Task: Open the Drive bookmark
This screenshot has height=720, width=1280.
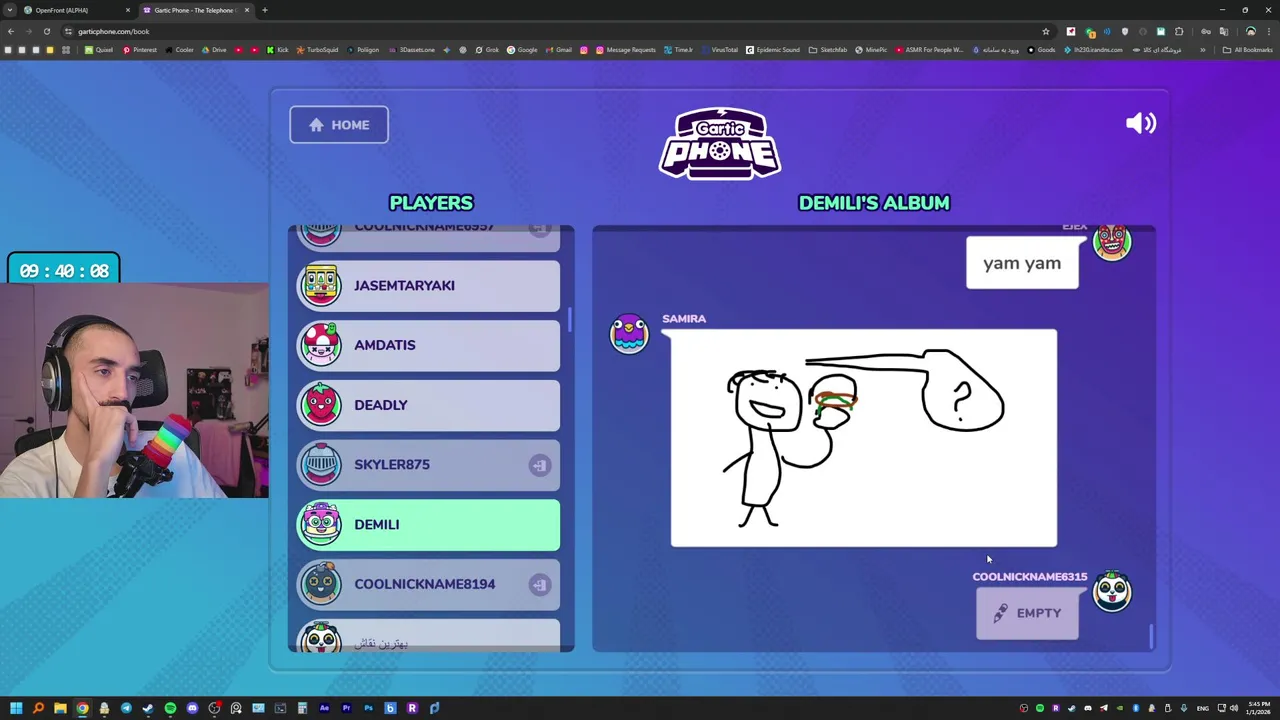Action: [x=213, y=50]
